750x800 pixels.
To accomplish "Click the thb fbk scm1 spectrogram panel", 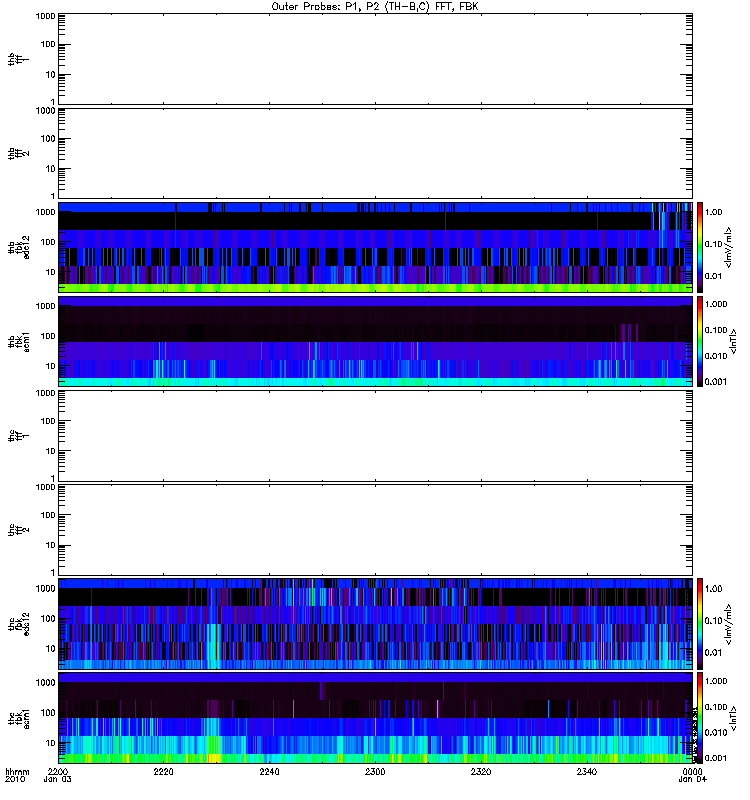I will pos(375,341).
